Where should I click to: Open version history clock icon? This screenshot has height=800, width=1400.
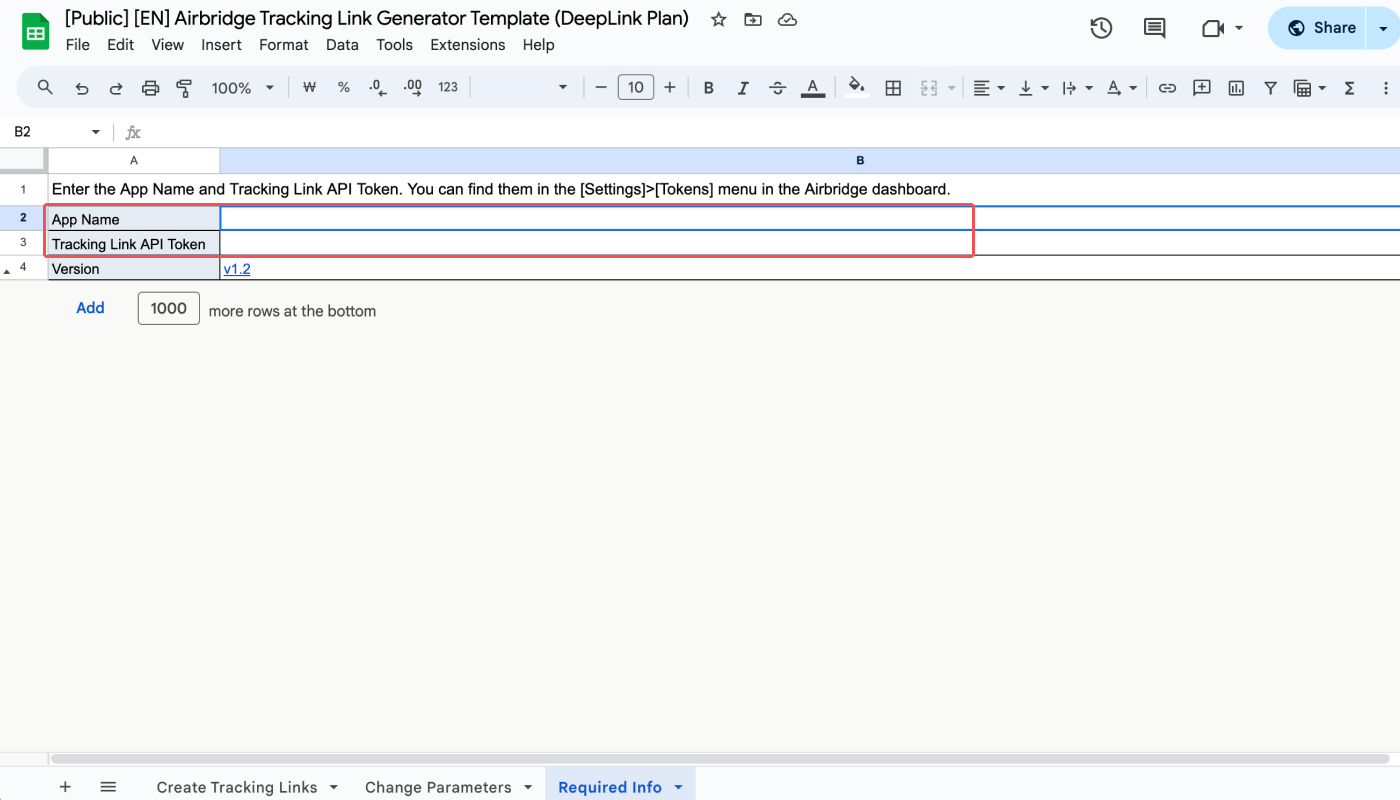(1101, 28)
